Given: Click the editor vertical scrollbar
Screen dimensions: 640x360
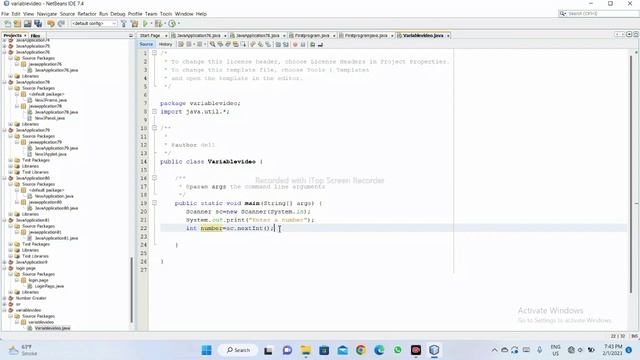Looking at the screenshot, I should 631,173.
